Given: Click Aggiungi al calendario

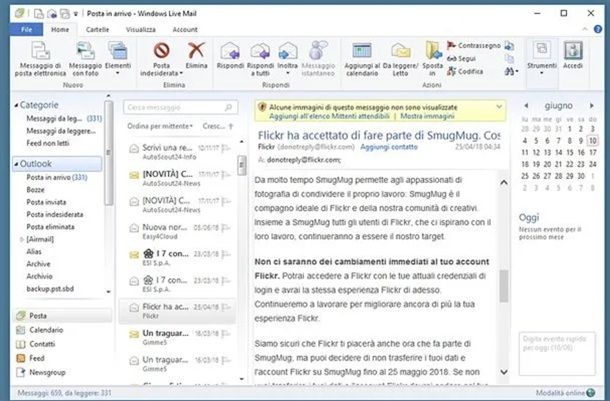Looking at the screenshot, I should click(x=362, y=59).
